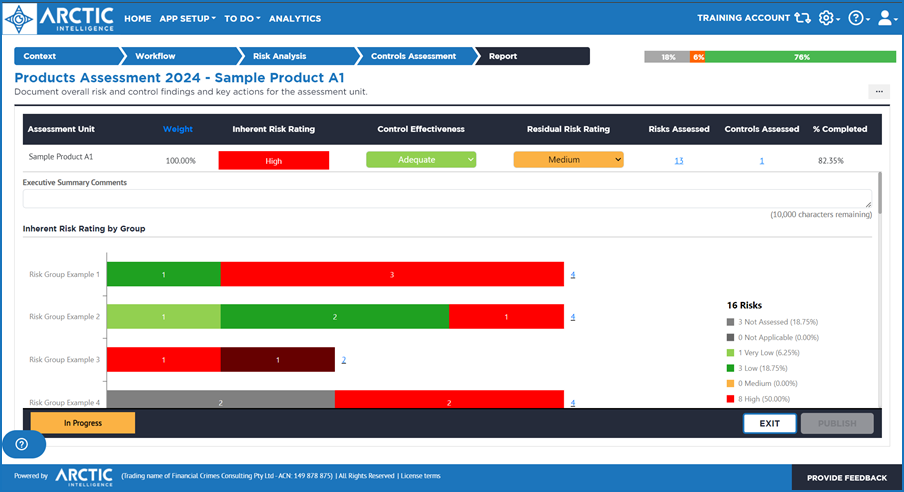Click the Low legend swatch

(730, 368)
